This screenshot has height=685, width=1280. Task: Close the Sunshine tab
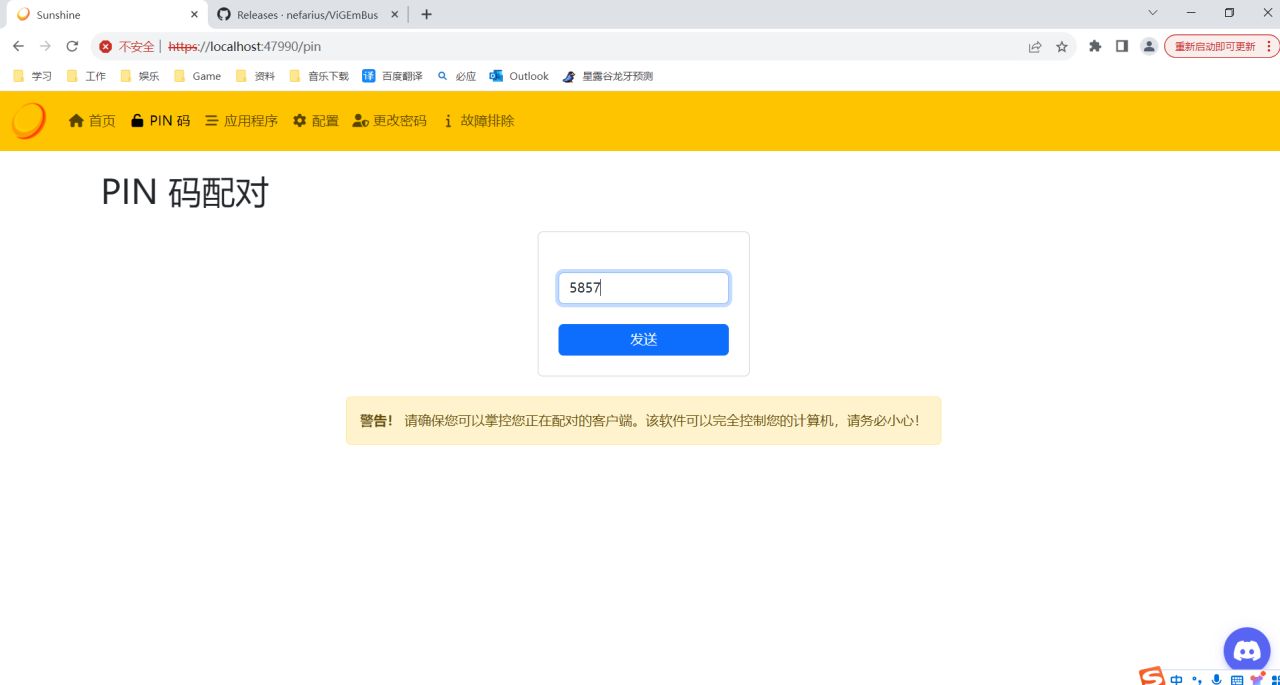click(x=194, y=15)
